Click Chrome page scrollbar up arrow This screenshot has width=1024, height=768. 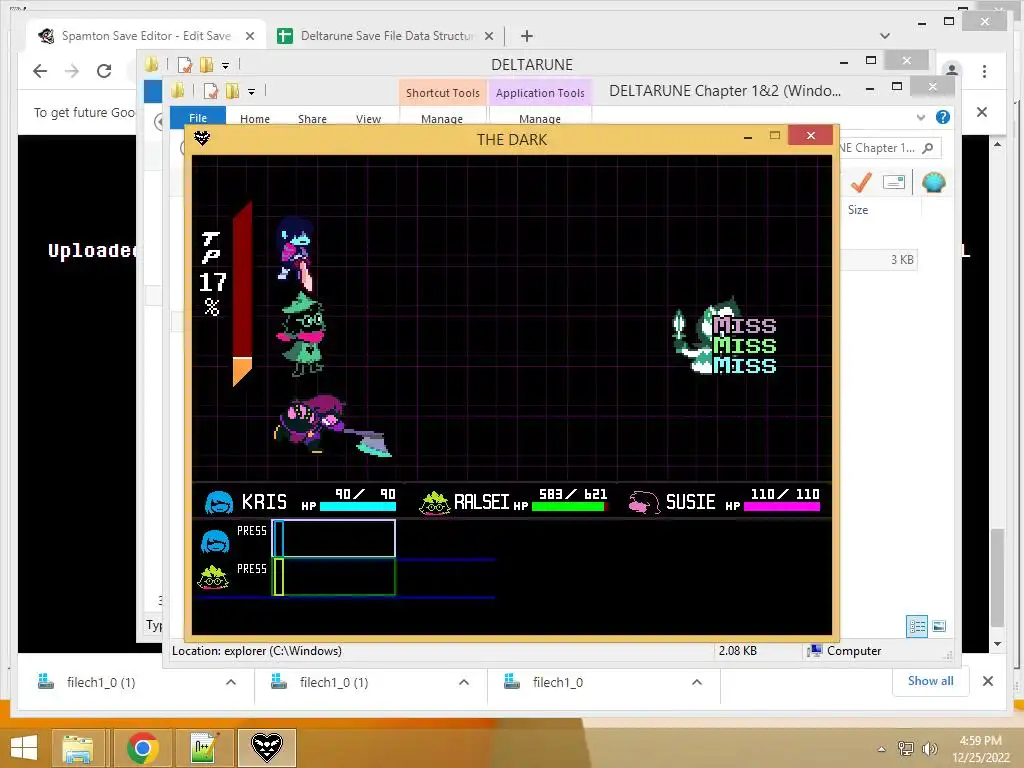[x=997, y=144]
